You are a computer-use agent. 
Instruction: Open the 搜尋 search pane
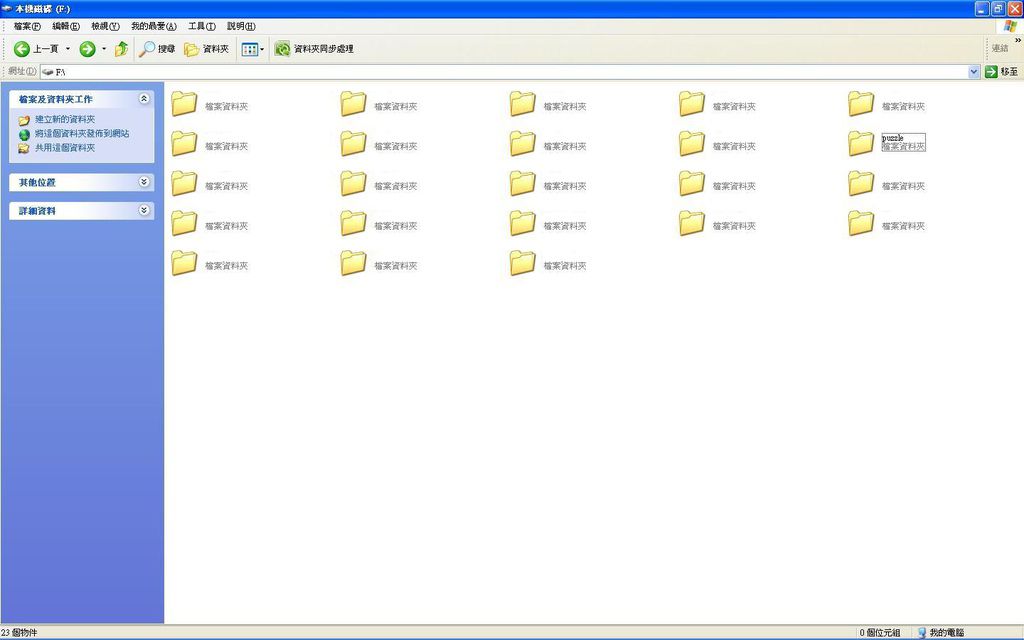coord(157,49)
